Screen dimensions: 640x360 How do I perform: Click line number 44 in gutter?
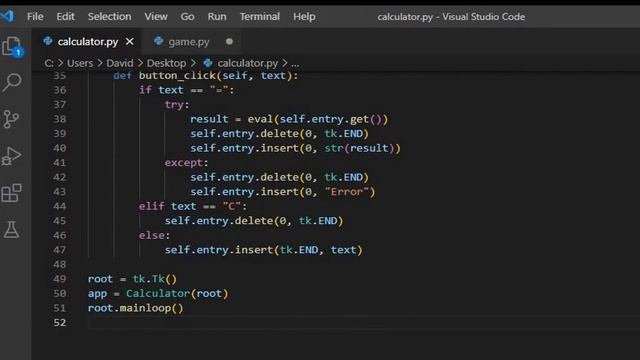(x=60, y=206)
